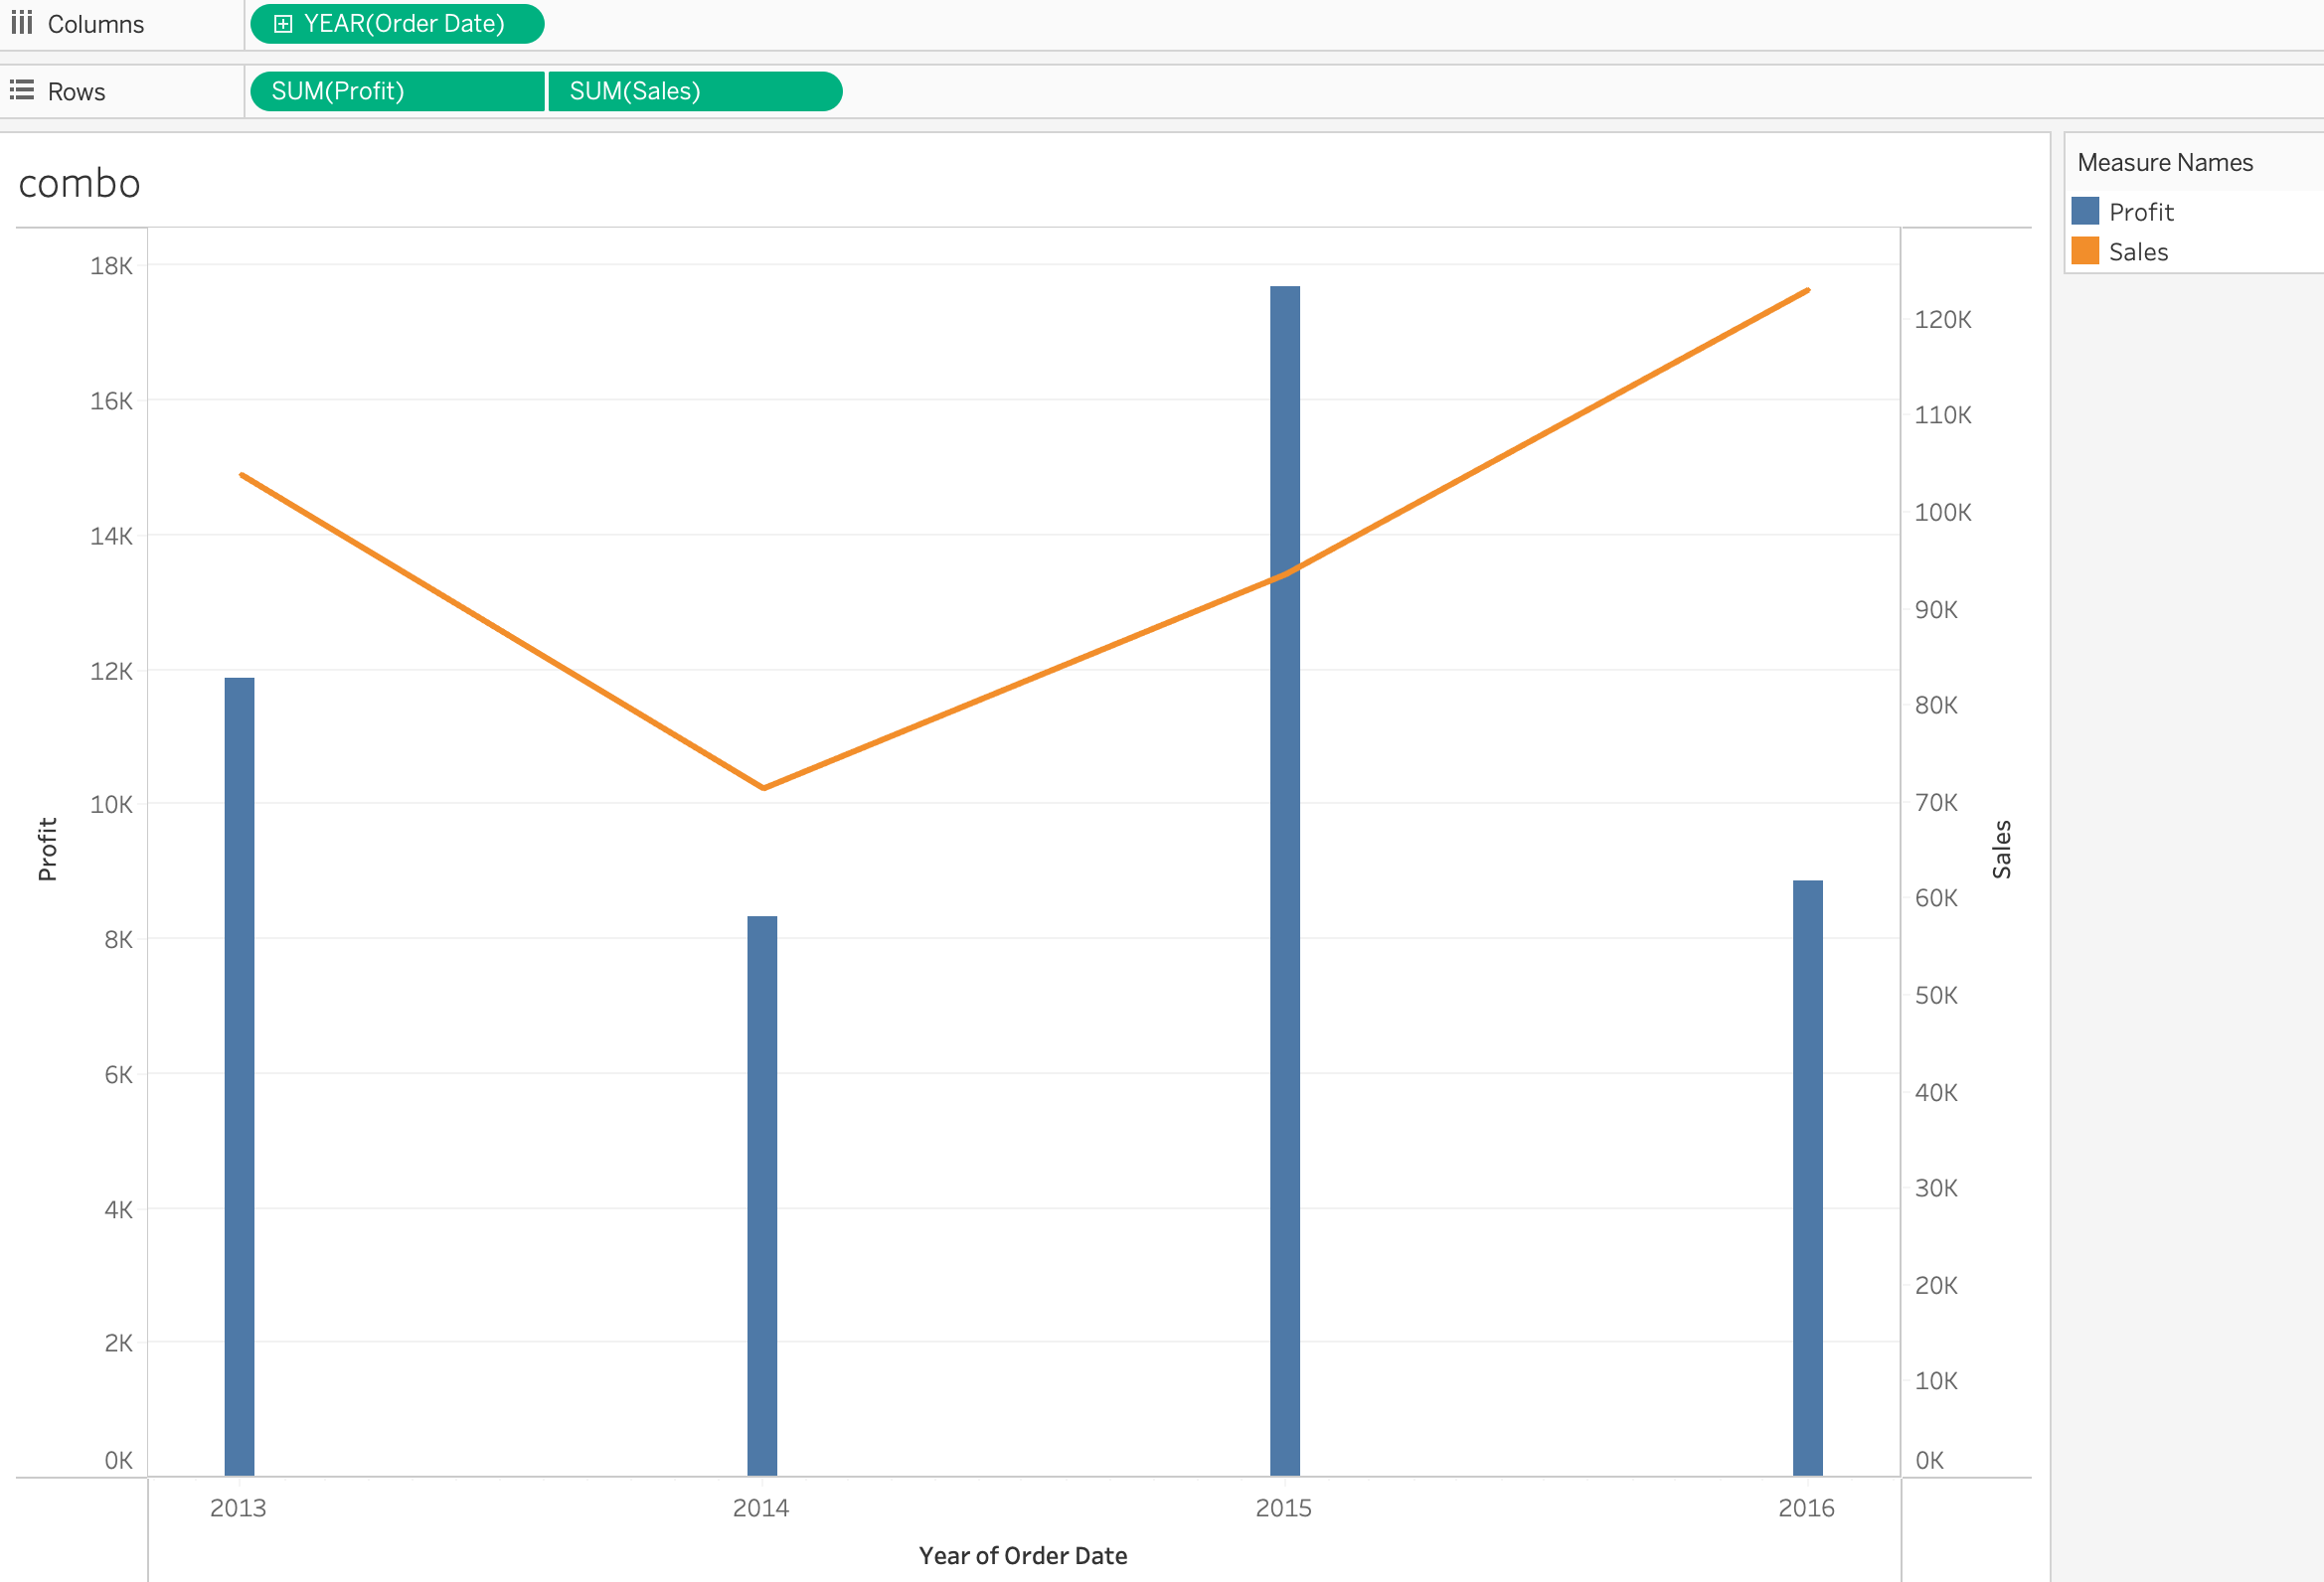Select the SUM(Profit) pill
This screenshot has width=2324, height=1582.
(x=397, y=91)
